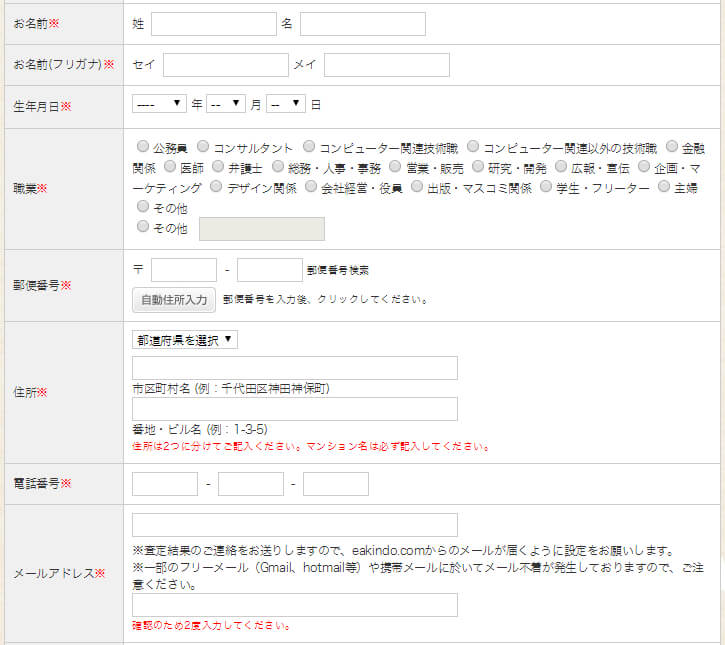This screenshot has width=725, height=645.
Task: Click the first email address field
Action: point(295,525)
